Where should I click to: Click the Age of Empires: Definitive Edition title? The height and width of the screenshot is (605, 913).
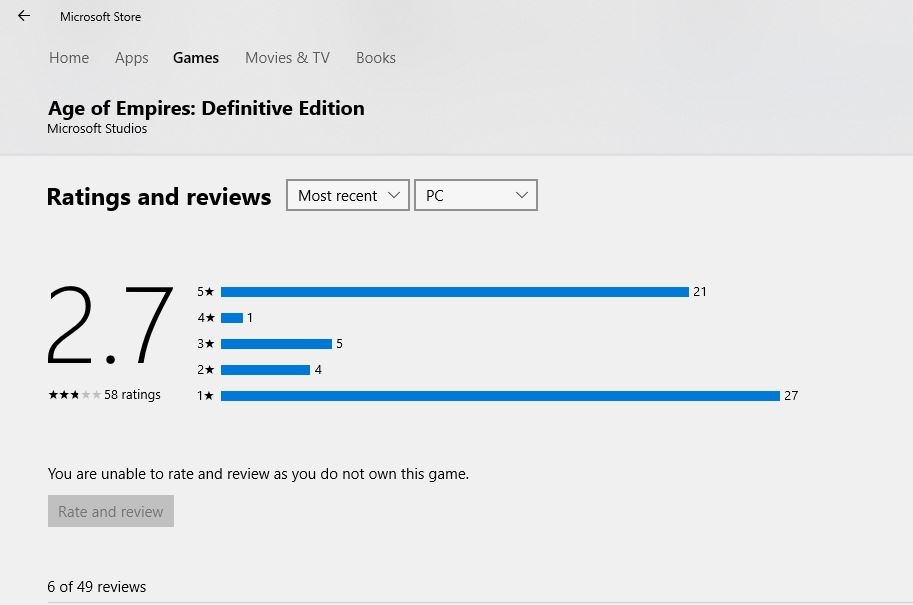pos(206,108)
